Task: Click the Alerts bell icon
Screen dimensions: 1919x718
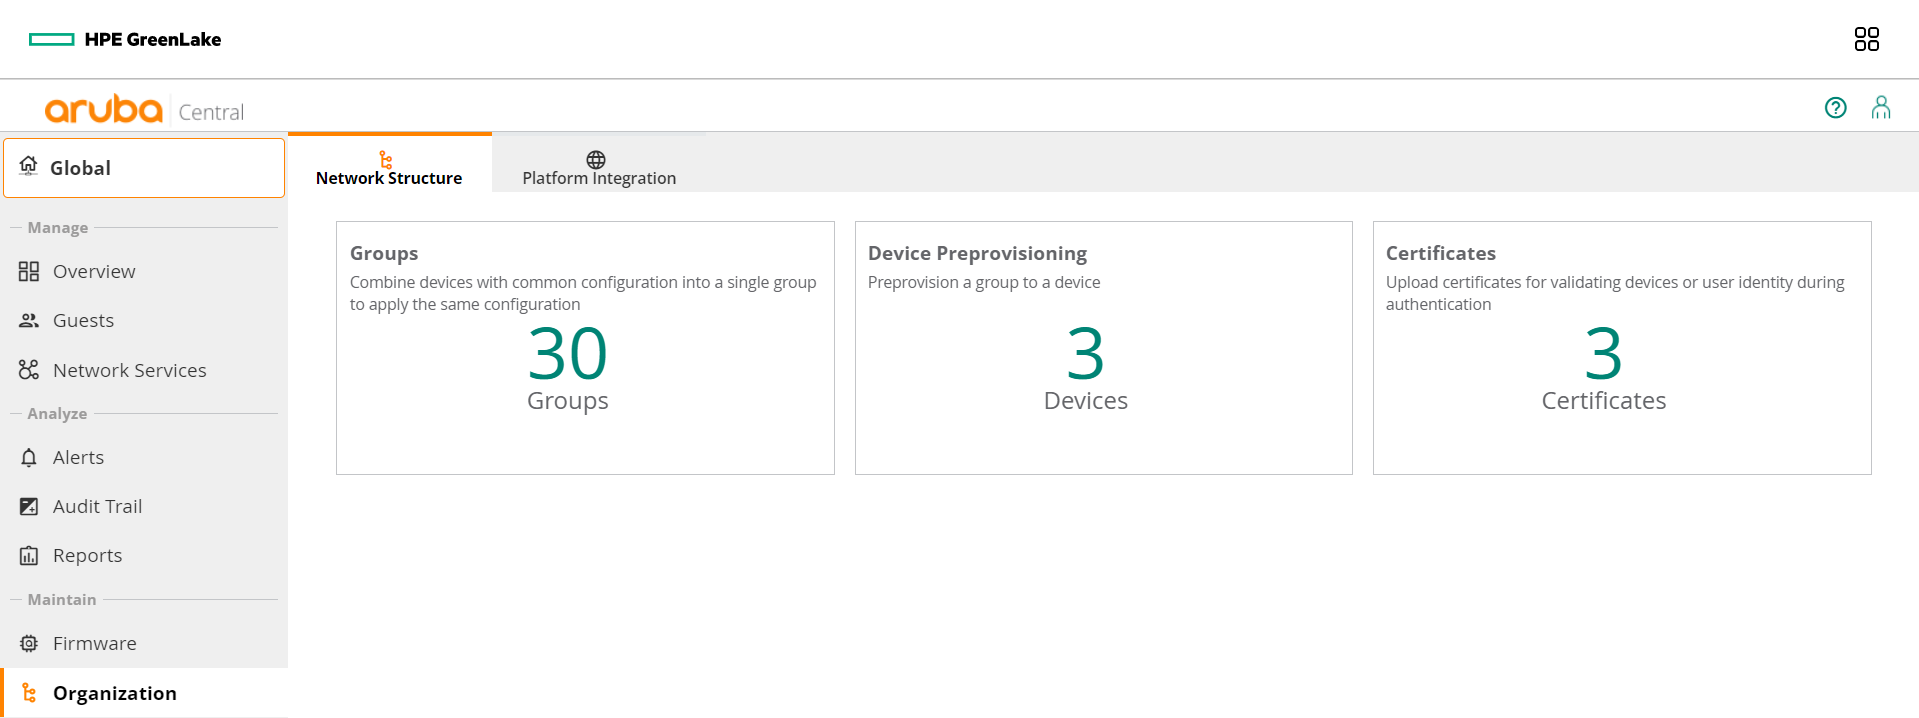Action: tap(29, 457)
